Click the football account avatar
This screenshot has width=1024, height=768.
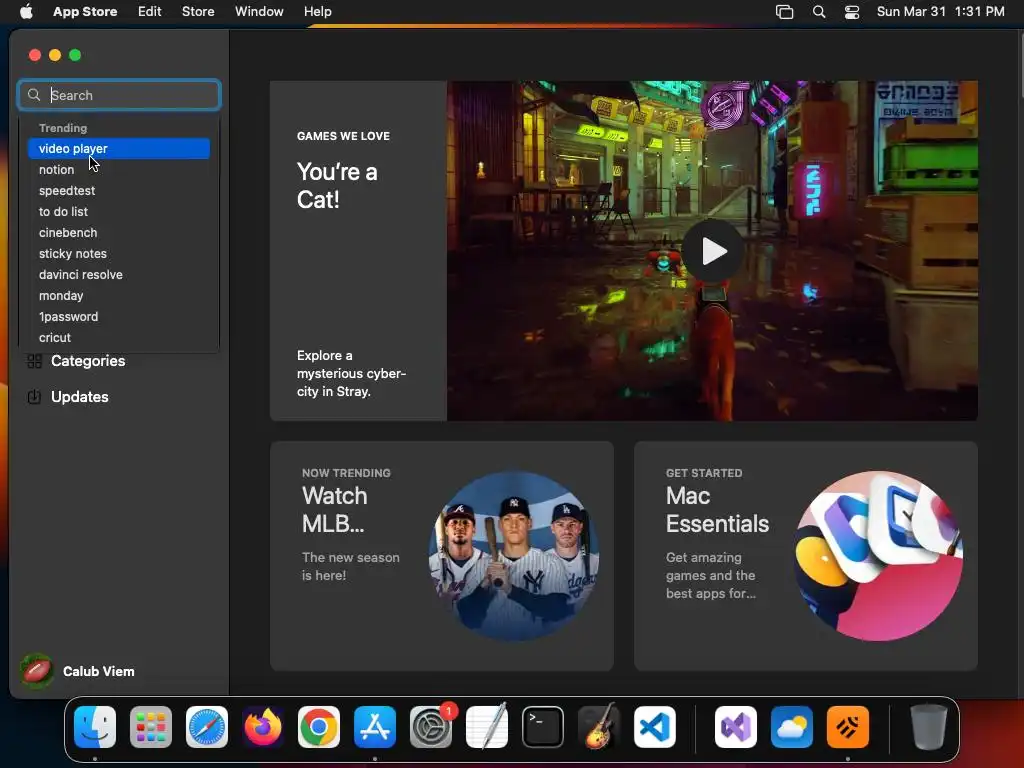click(x=37, y=671)
